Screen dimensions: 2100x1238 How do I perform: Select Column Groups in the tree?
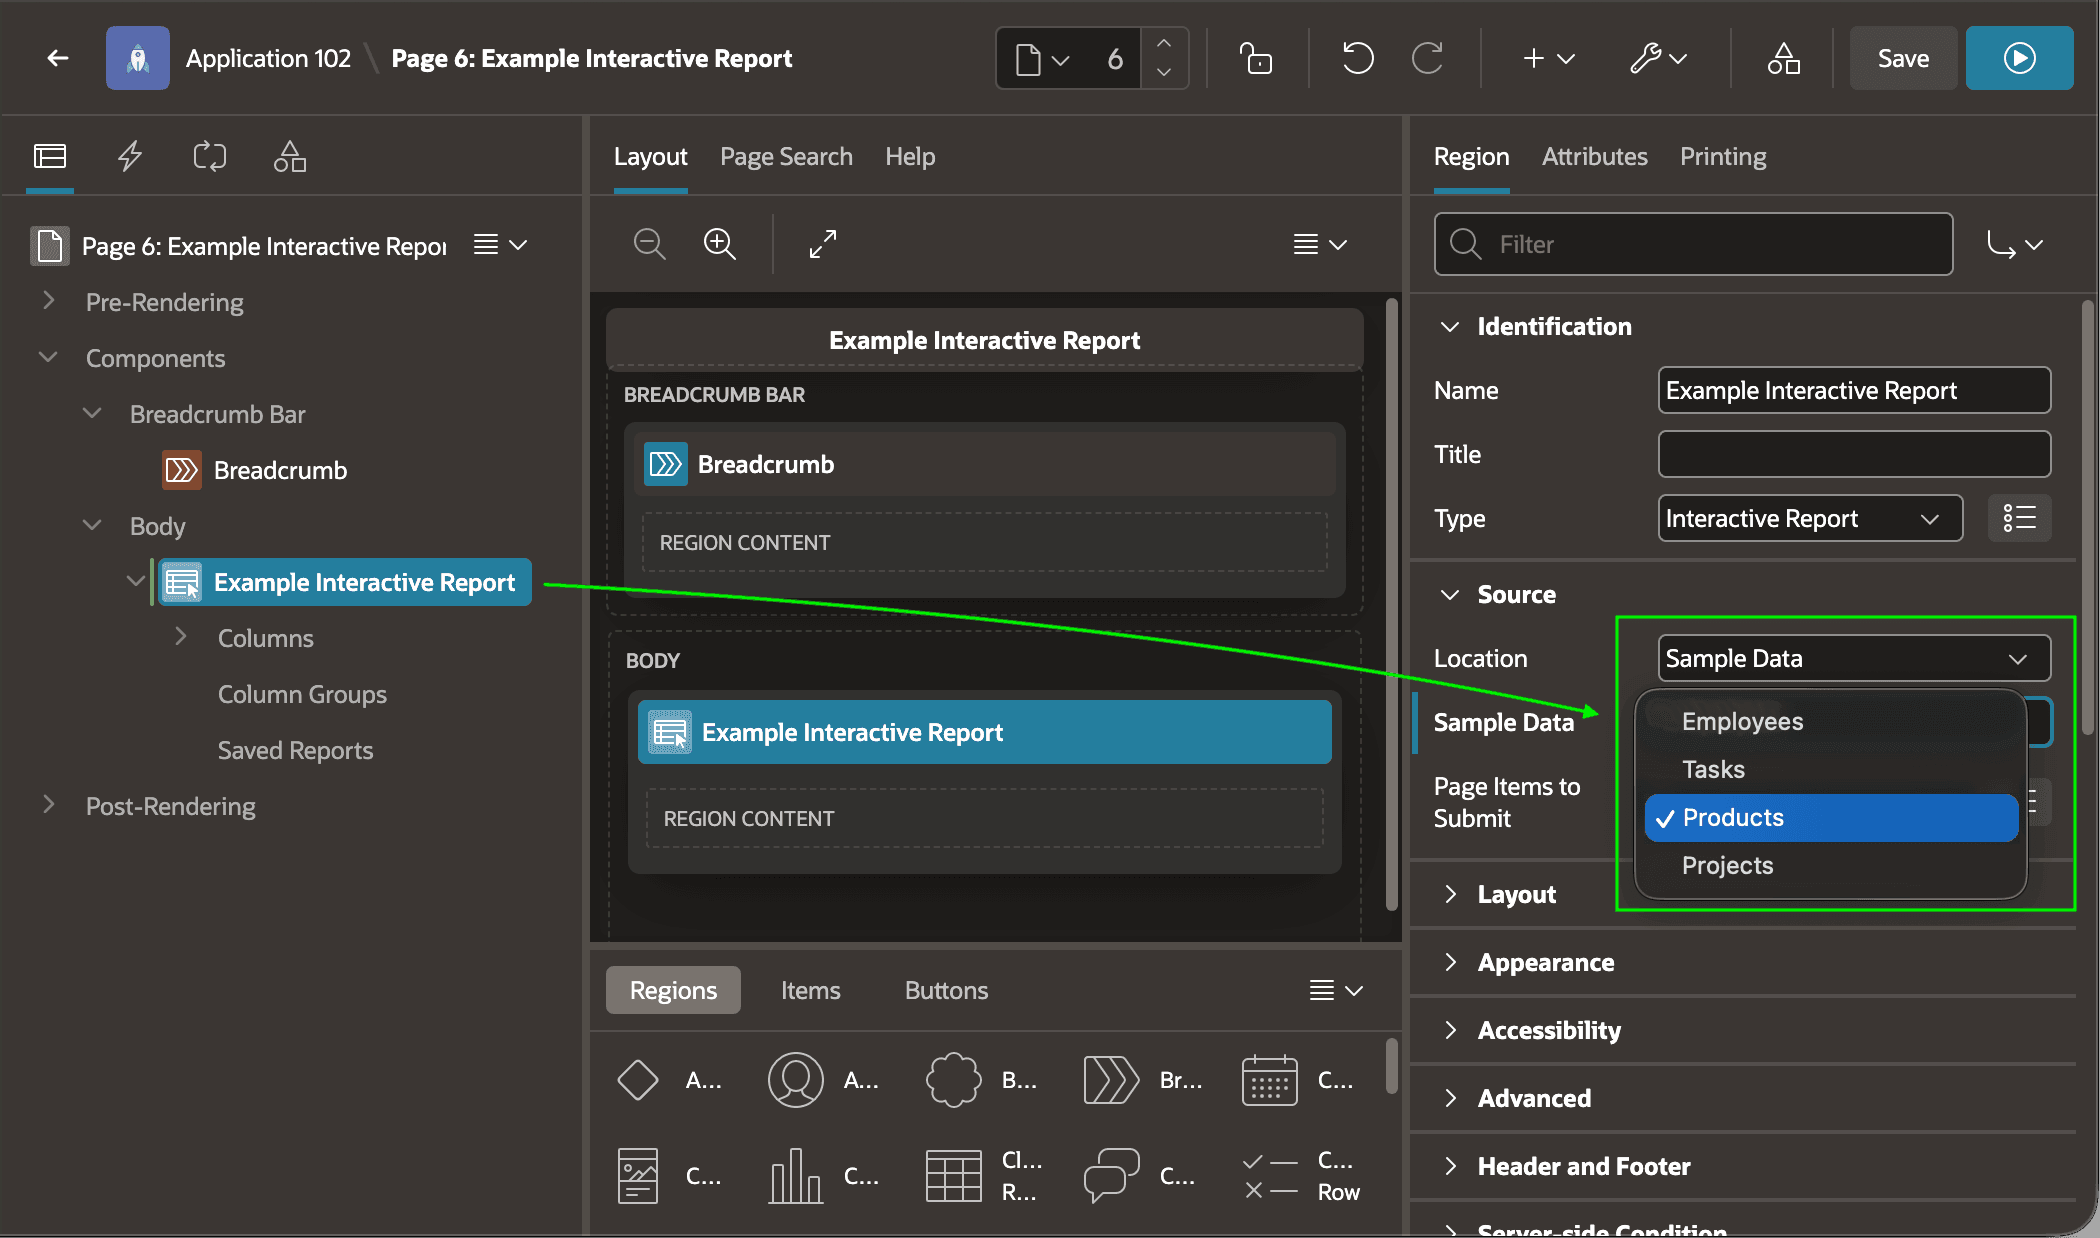pos(302,694)
